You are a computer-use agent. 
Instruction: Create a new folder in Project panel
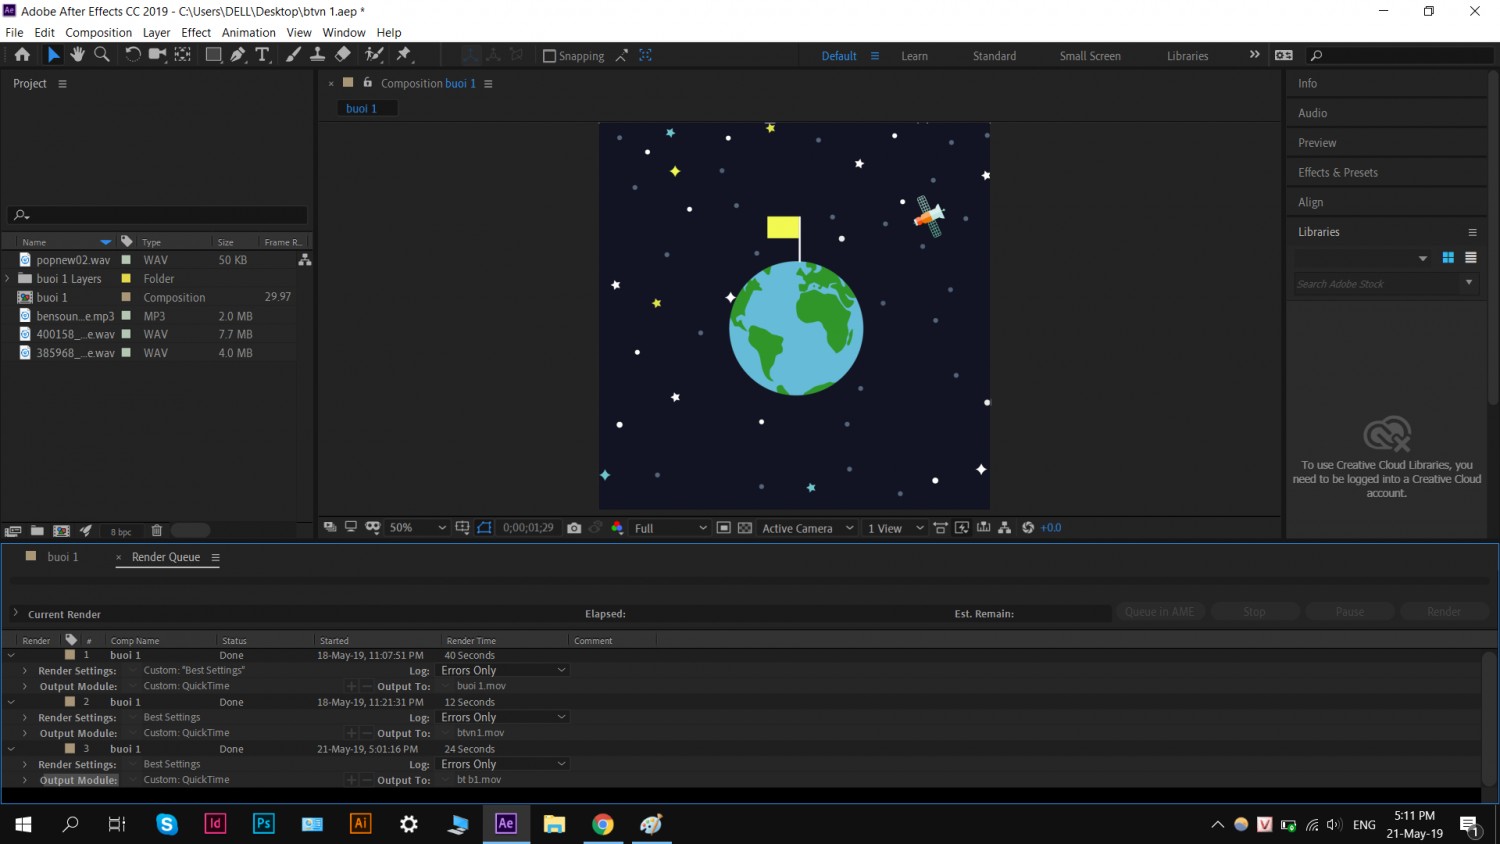37,531
